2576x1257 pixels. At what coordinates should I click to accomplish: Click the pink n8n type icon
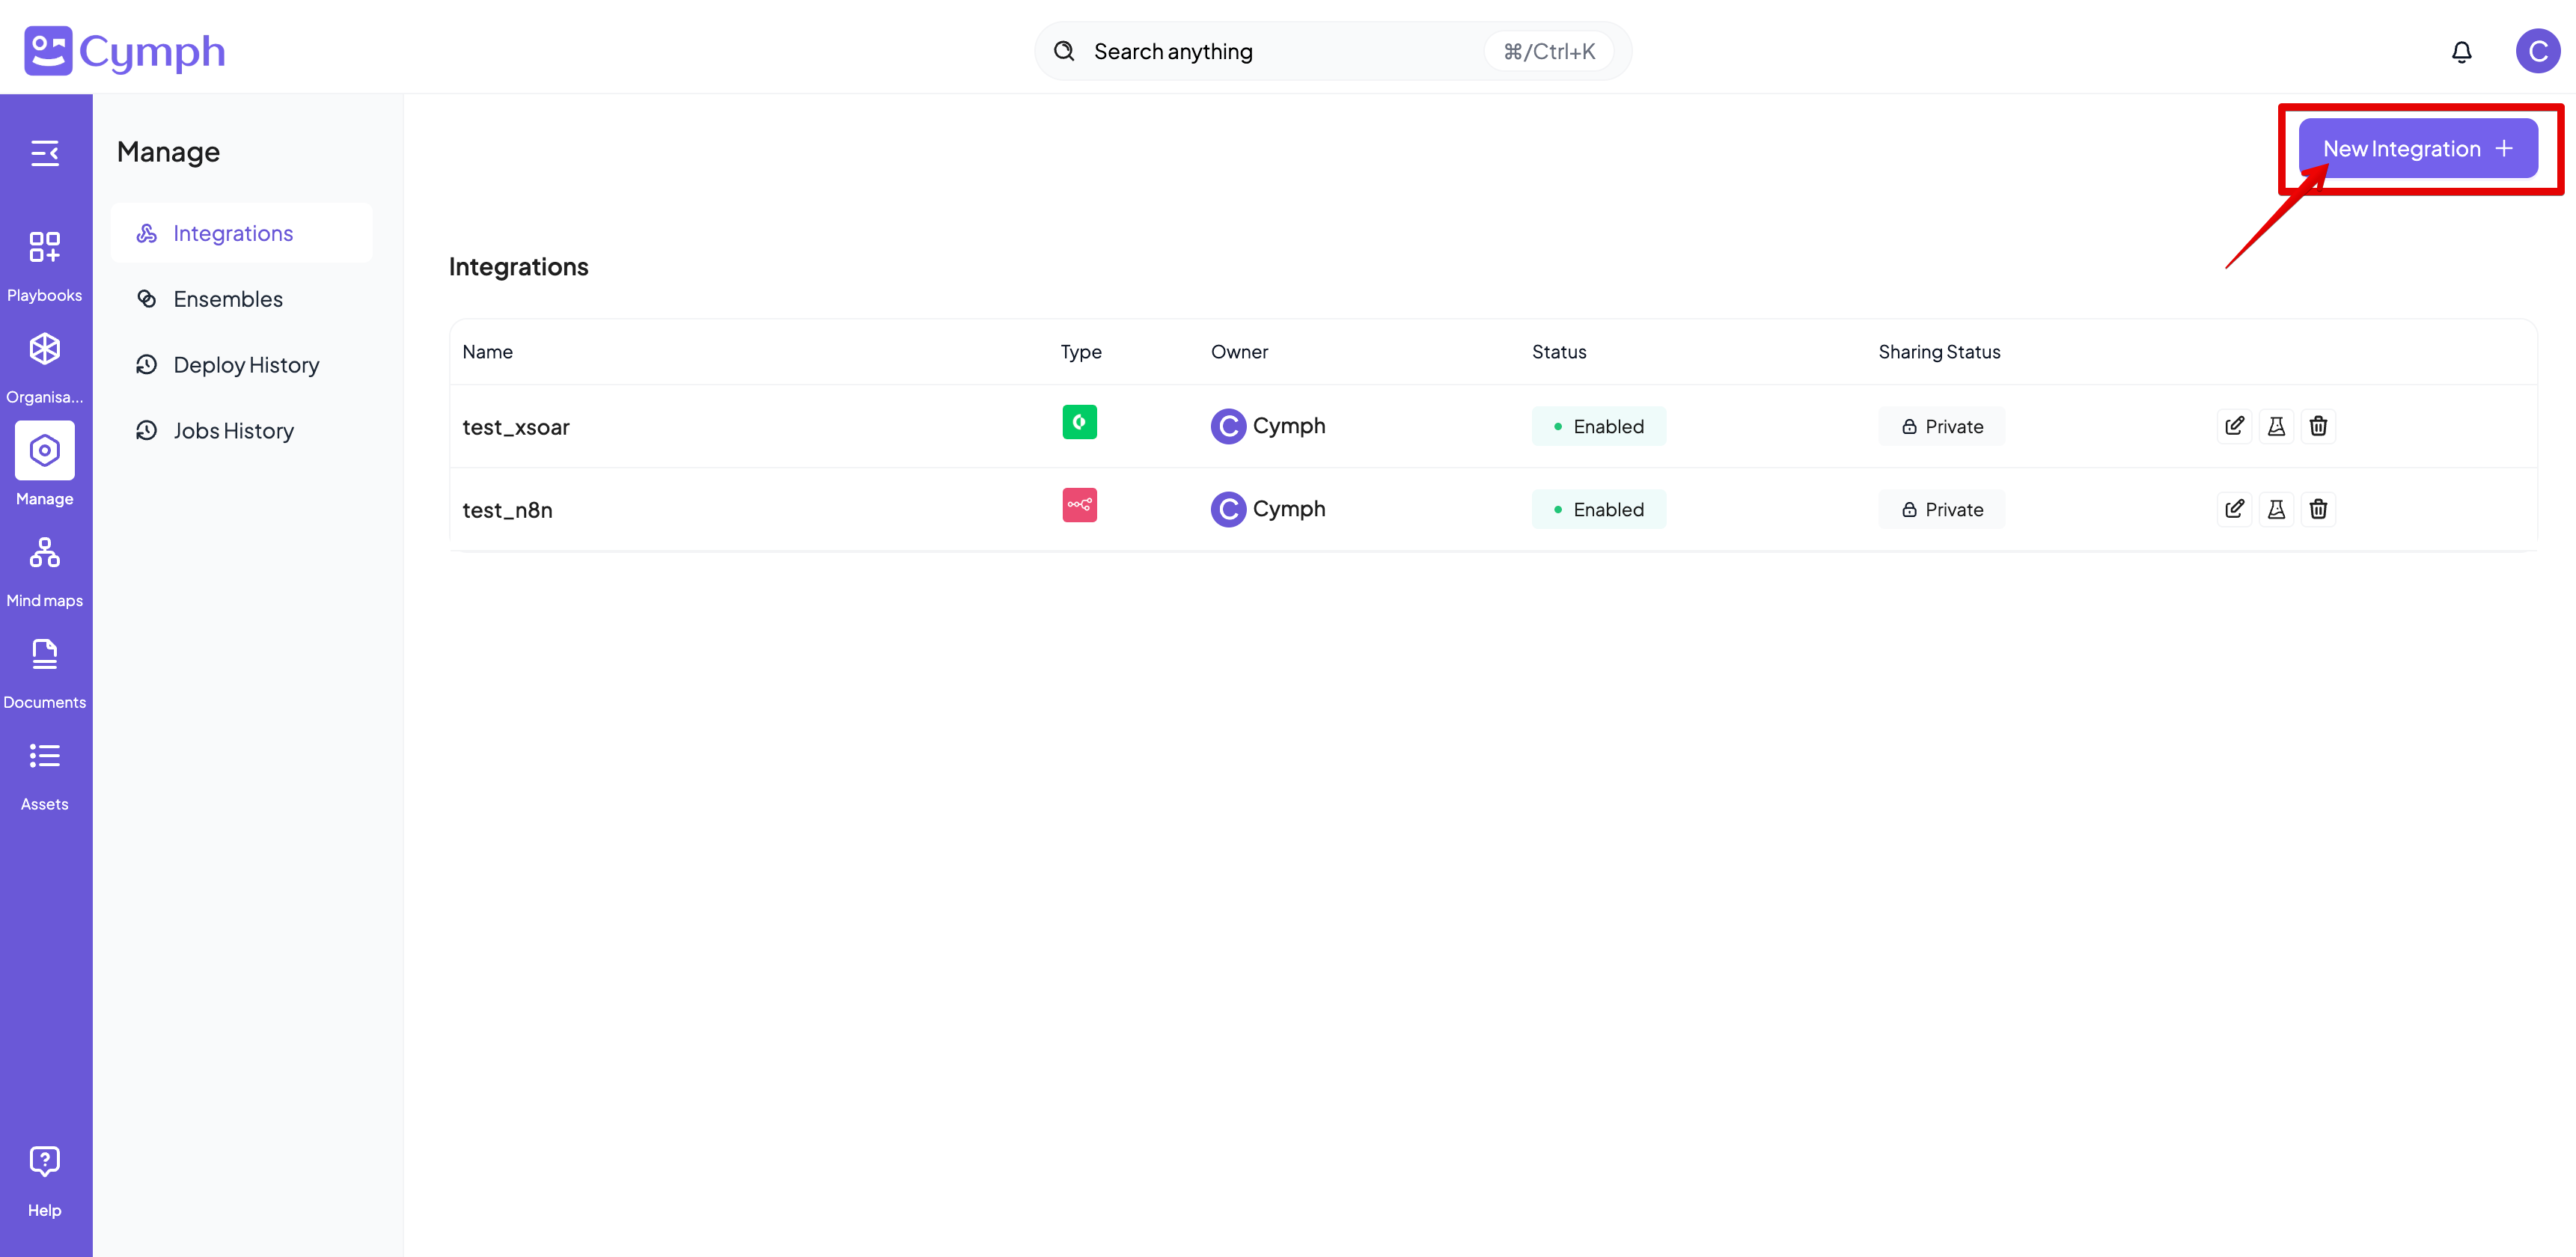[x=1079, y=505]
